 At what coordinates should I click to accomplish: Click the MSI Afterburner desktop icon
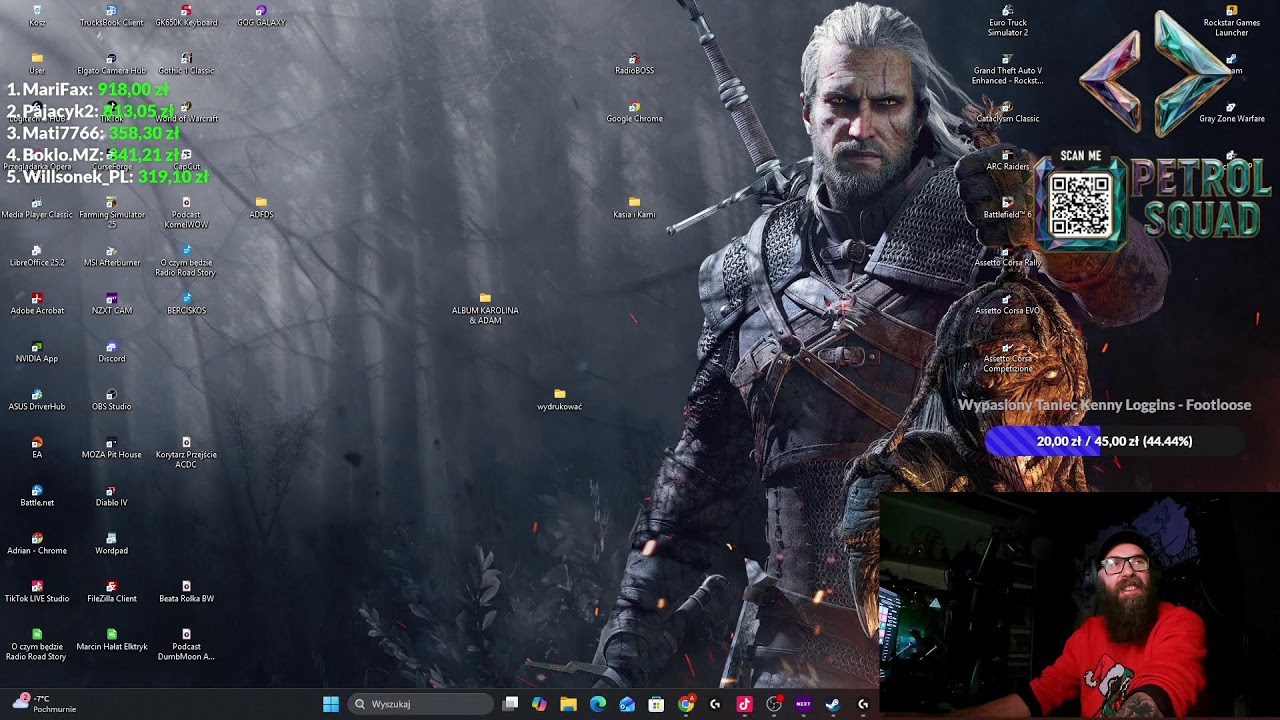[111, 255]
